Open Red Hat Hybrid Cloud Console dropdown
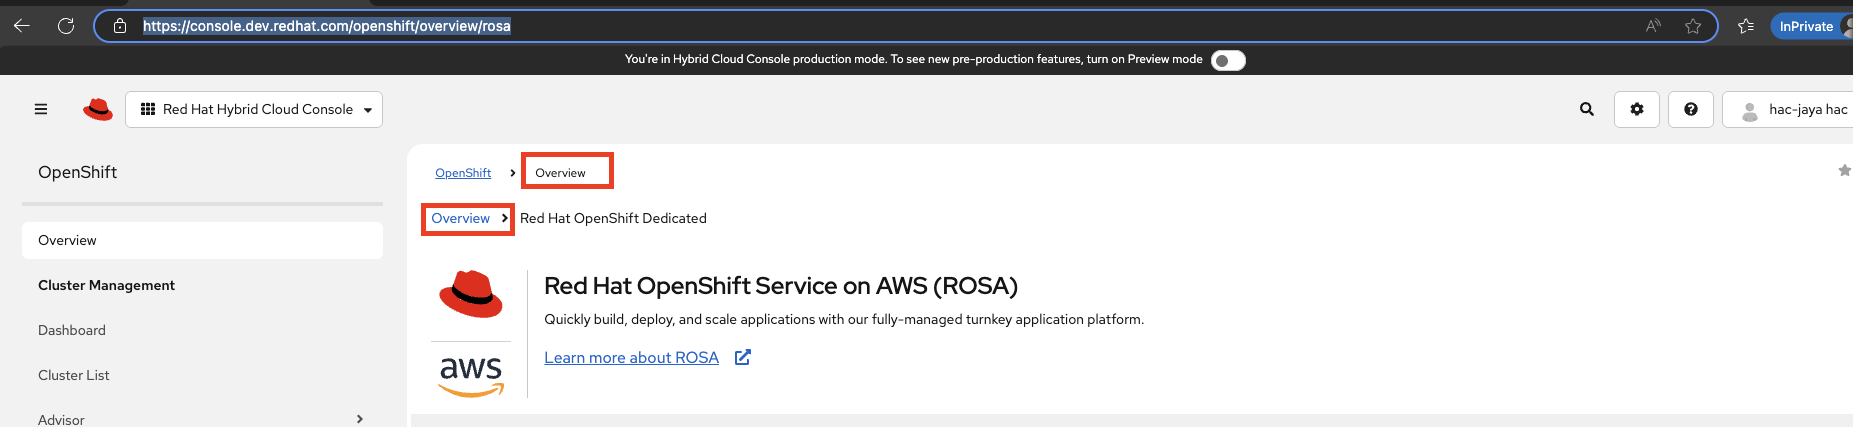This screenshot has width=1853, height=427. [x=254, y=109]
